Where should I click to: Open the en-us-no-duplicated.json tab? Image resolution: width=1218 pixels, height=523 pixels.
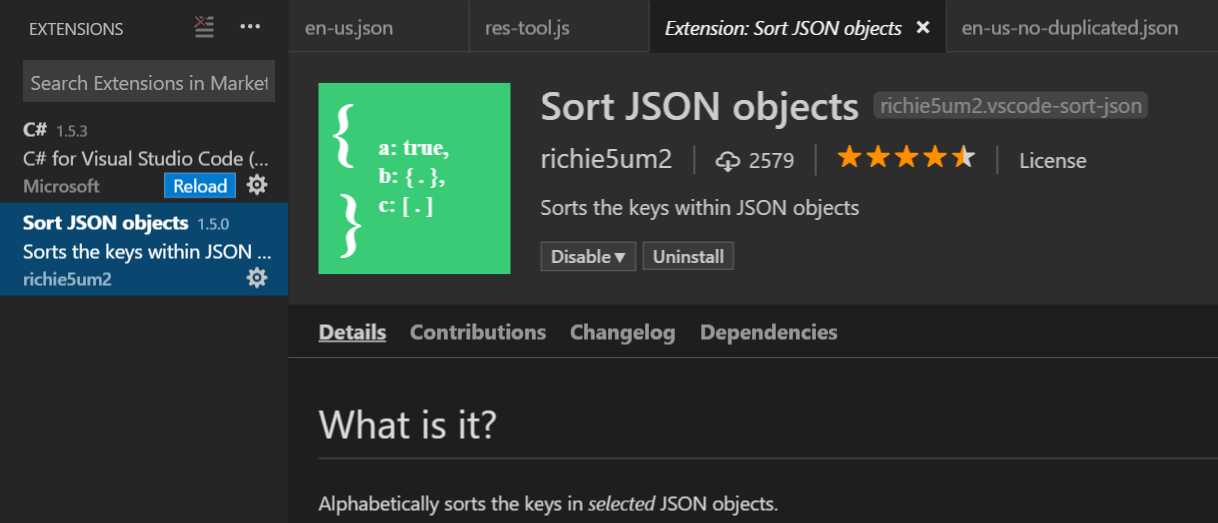pos(1070,27)
